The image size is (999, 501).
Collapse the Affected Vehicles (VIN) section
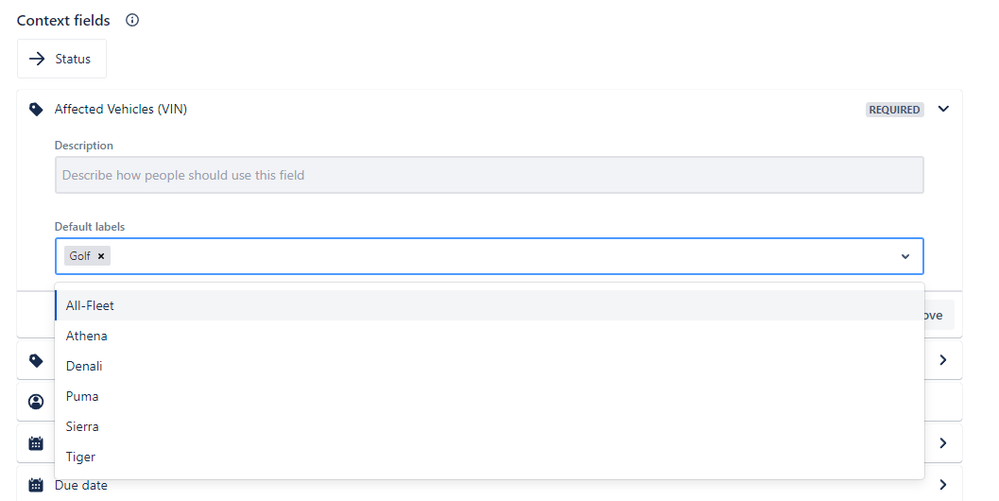pos(944,109)
